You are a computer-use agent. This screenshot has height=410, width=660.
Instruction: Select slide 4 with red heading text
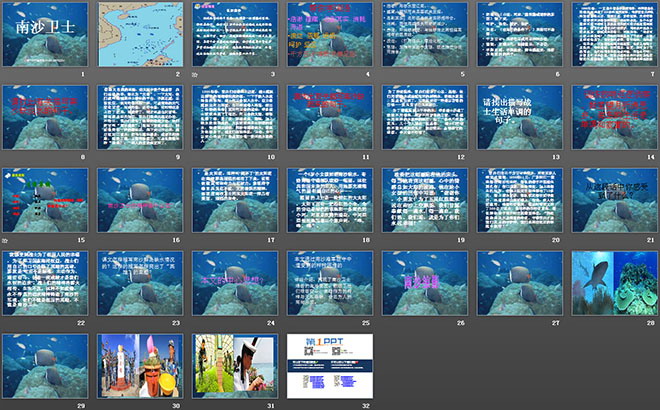328,35
